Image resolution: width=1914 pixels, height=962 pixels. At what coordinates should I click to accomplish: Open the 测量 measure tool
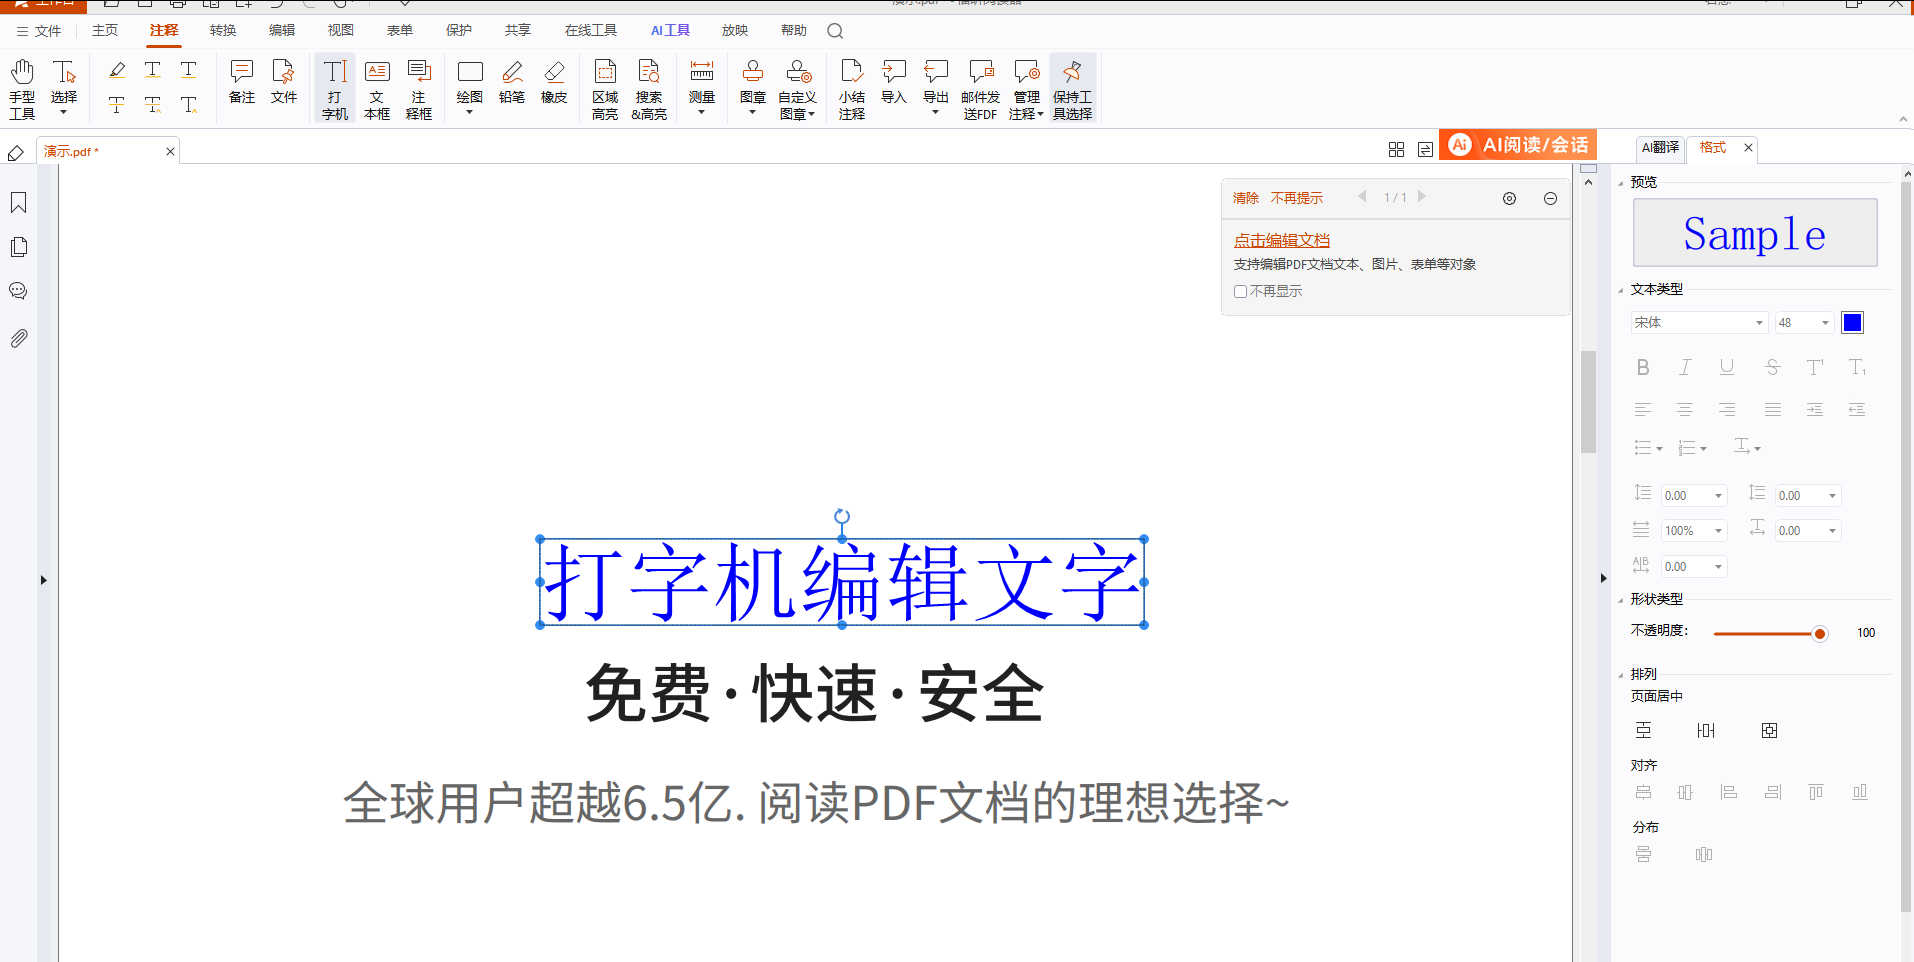coord(702,87)
